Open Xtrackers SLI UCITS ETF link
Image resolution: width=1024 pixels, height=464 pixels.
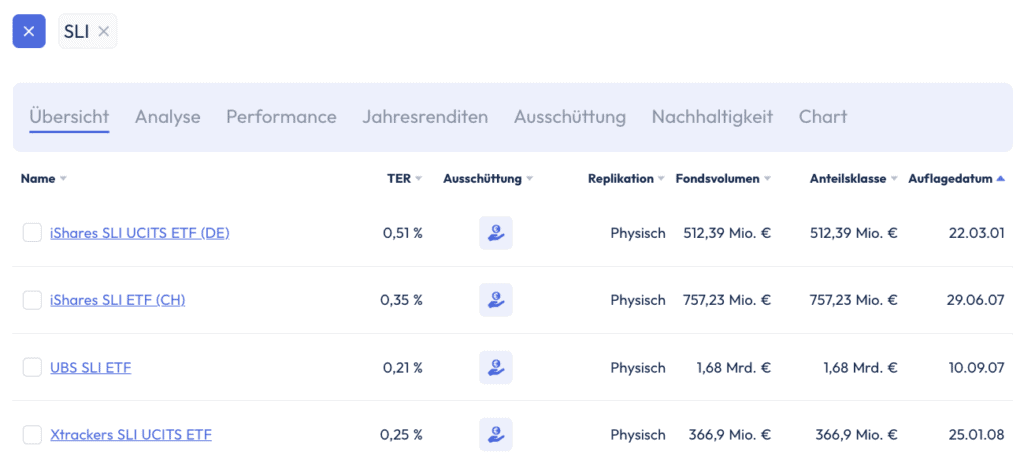pos(131,435)
